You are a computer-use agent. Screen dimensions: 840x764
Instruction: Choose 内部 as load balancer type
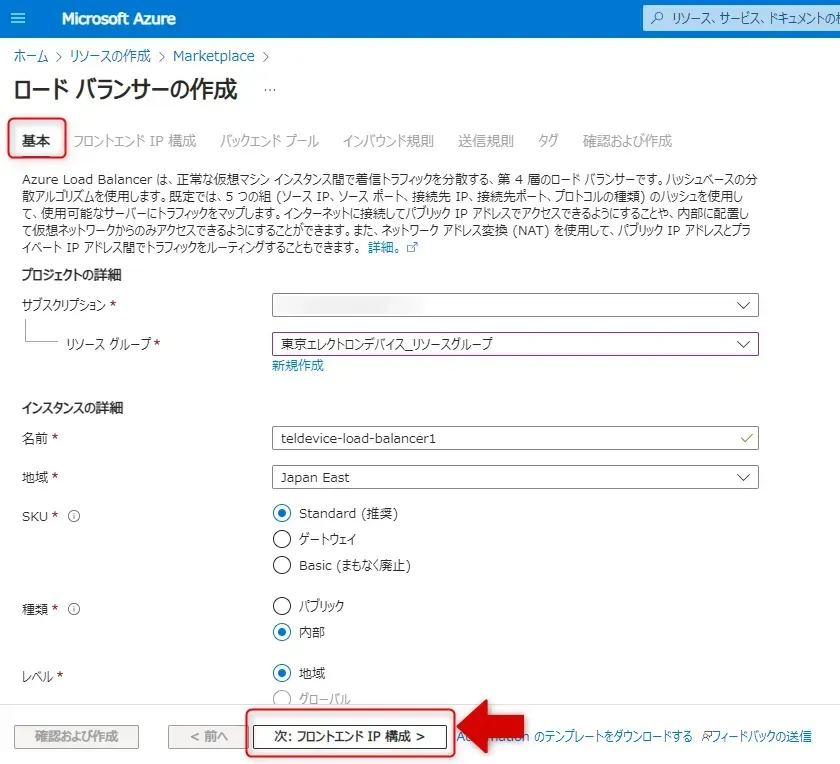282,632
